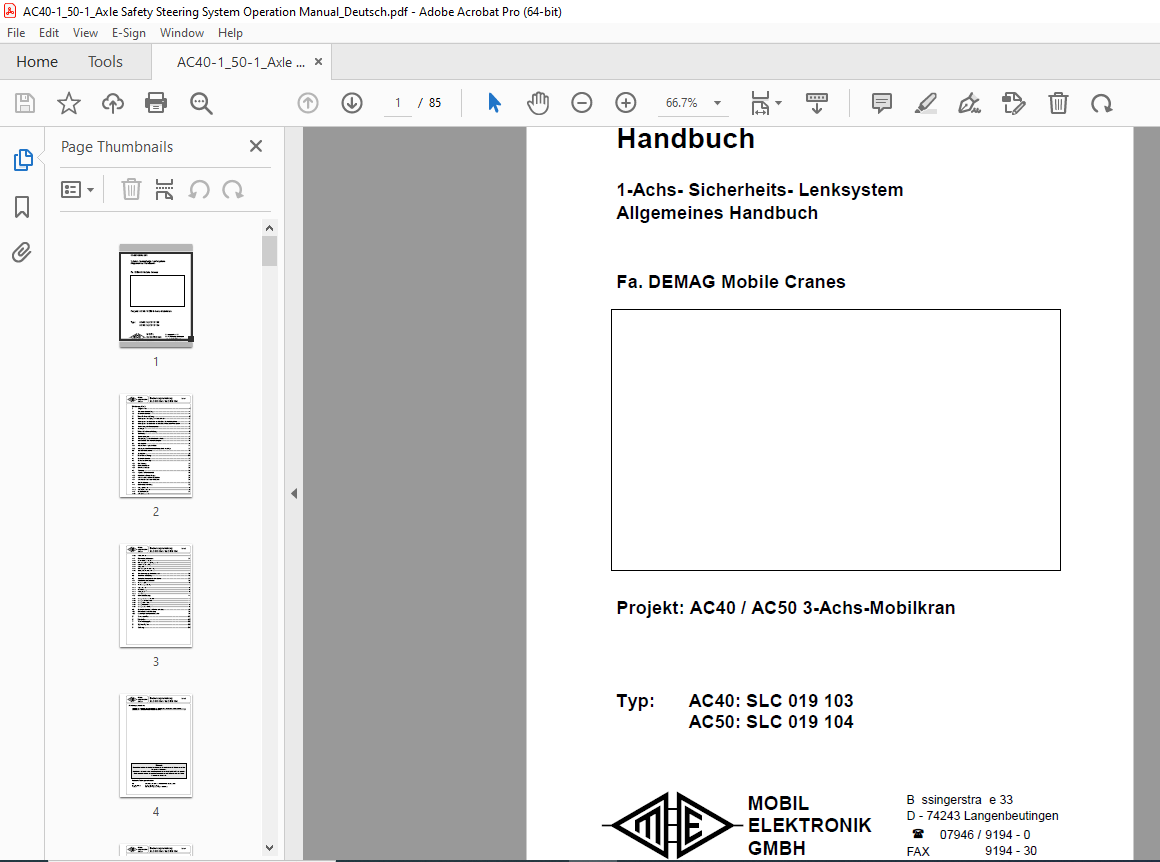This screenshot has height=862, width=1160.
Task: Open the Window menu
Action: [181, 33]
